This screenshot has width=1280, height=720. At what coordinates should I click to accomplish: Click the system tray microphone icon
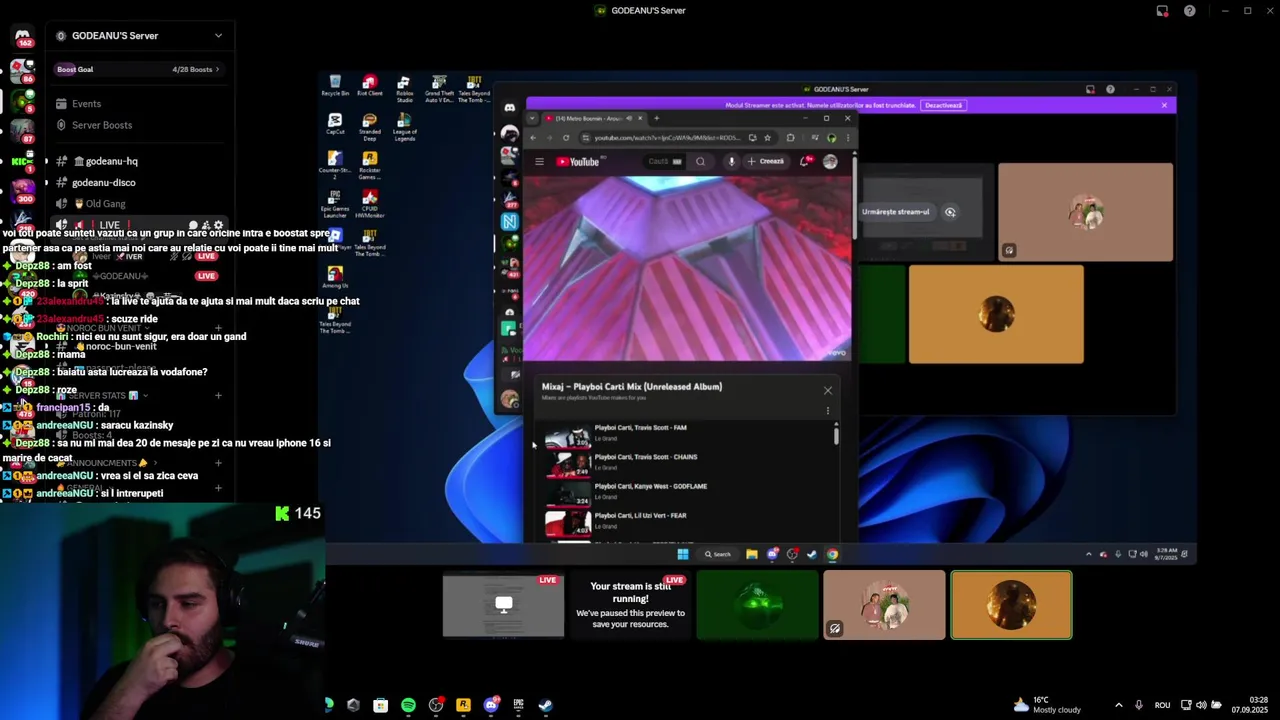click(1139, 706)
